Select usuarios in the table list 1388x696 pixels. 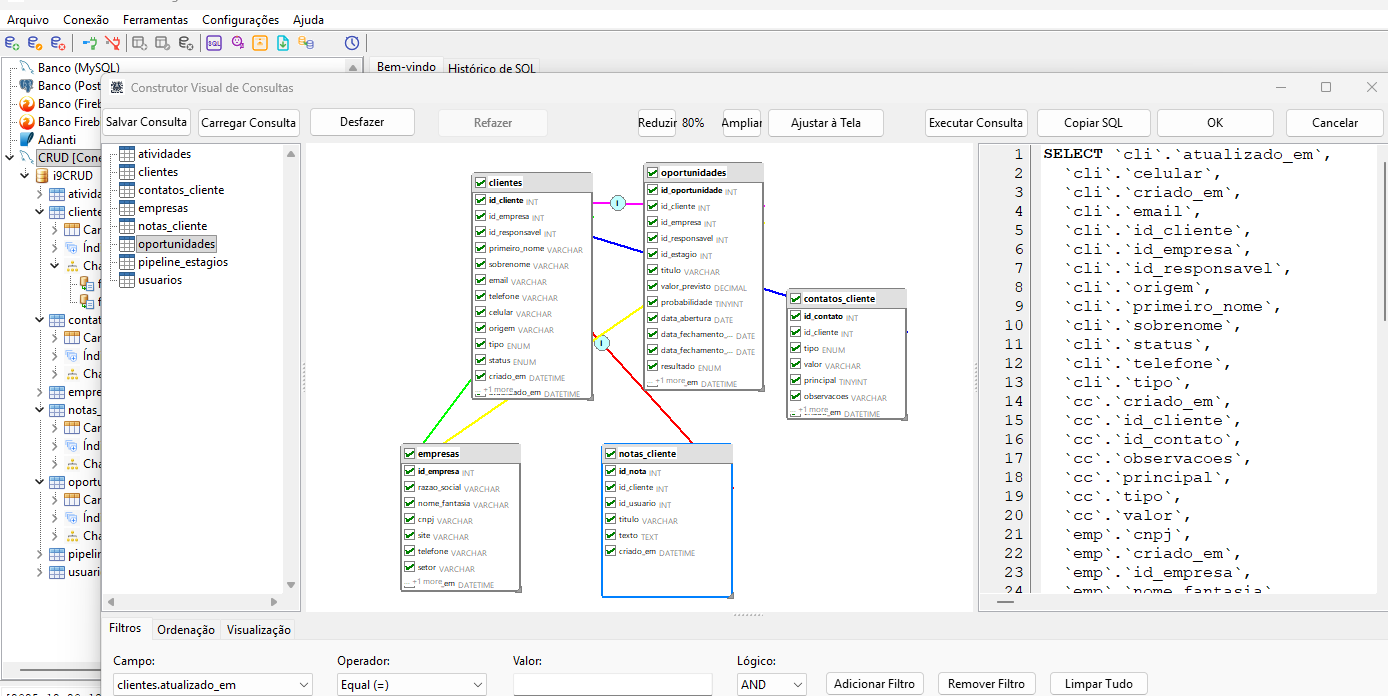pos(160,280)
